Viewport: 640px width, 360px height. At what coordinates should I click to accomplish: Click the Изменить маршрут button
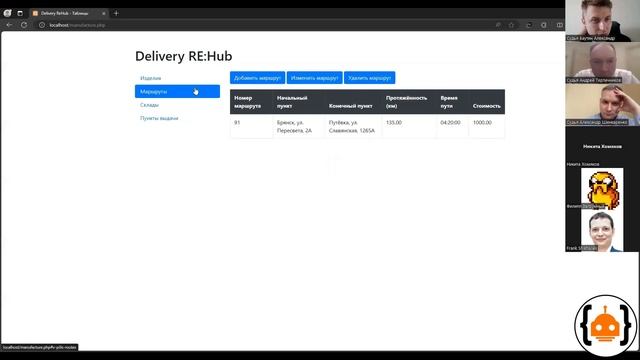(314, 78)
